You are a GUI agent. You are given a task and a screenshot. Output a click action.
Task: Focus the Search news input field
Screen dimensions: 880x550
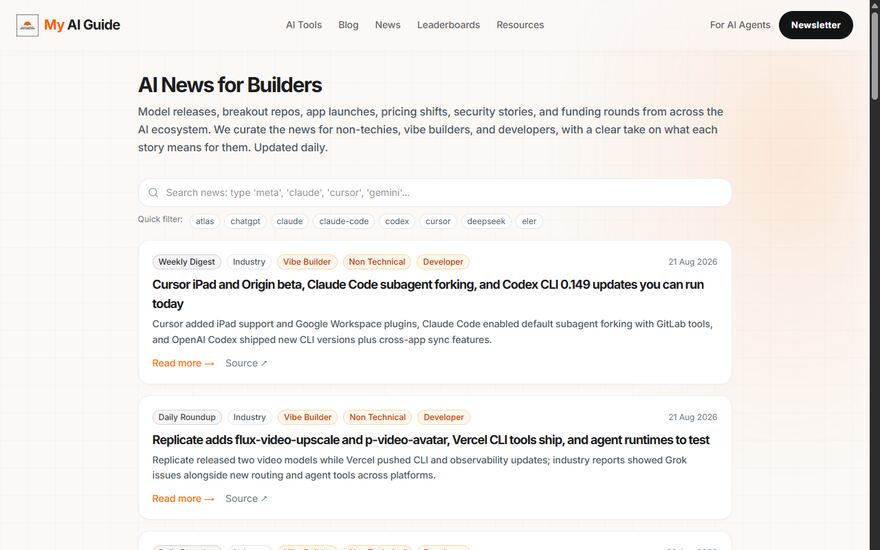tap(435, 192)
